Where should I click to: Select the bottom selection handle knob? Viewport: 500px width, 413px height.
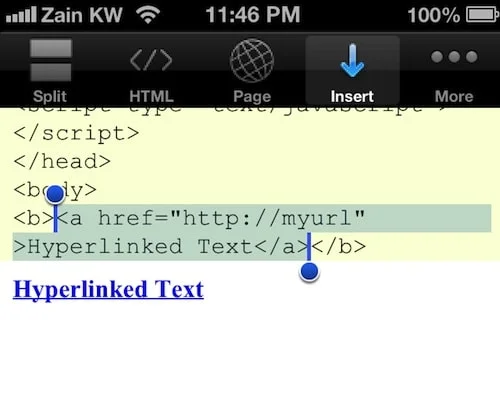coord(309,272)
